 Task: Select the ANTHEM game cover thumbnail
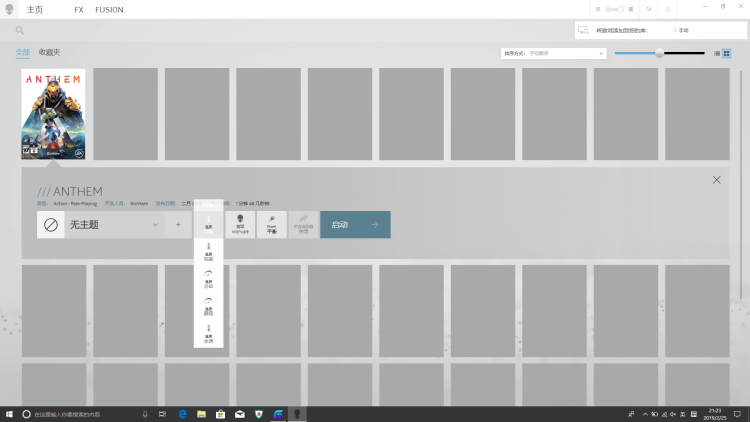coord(53,114)
